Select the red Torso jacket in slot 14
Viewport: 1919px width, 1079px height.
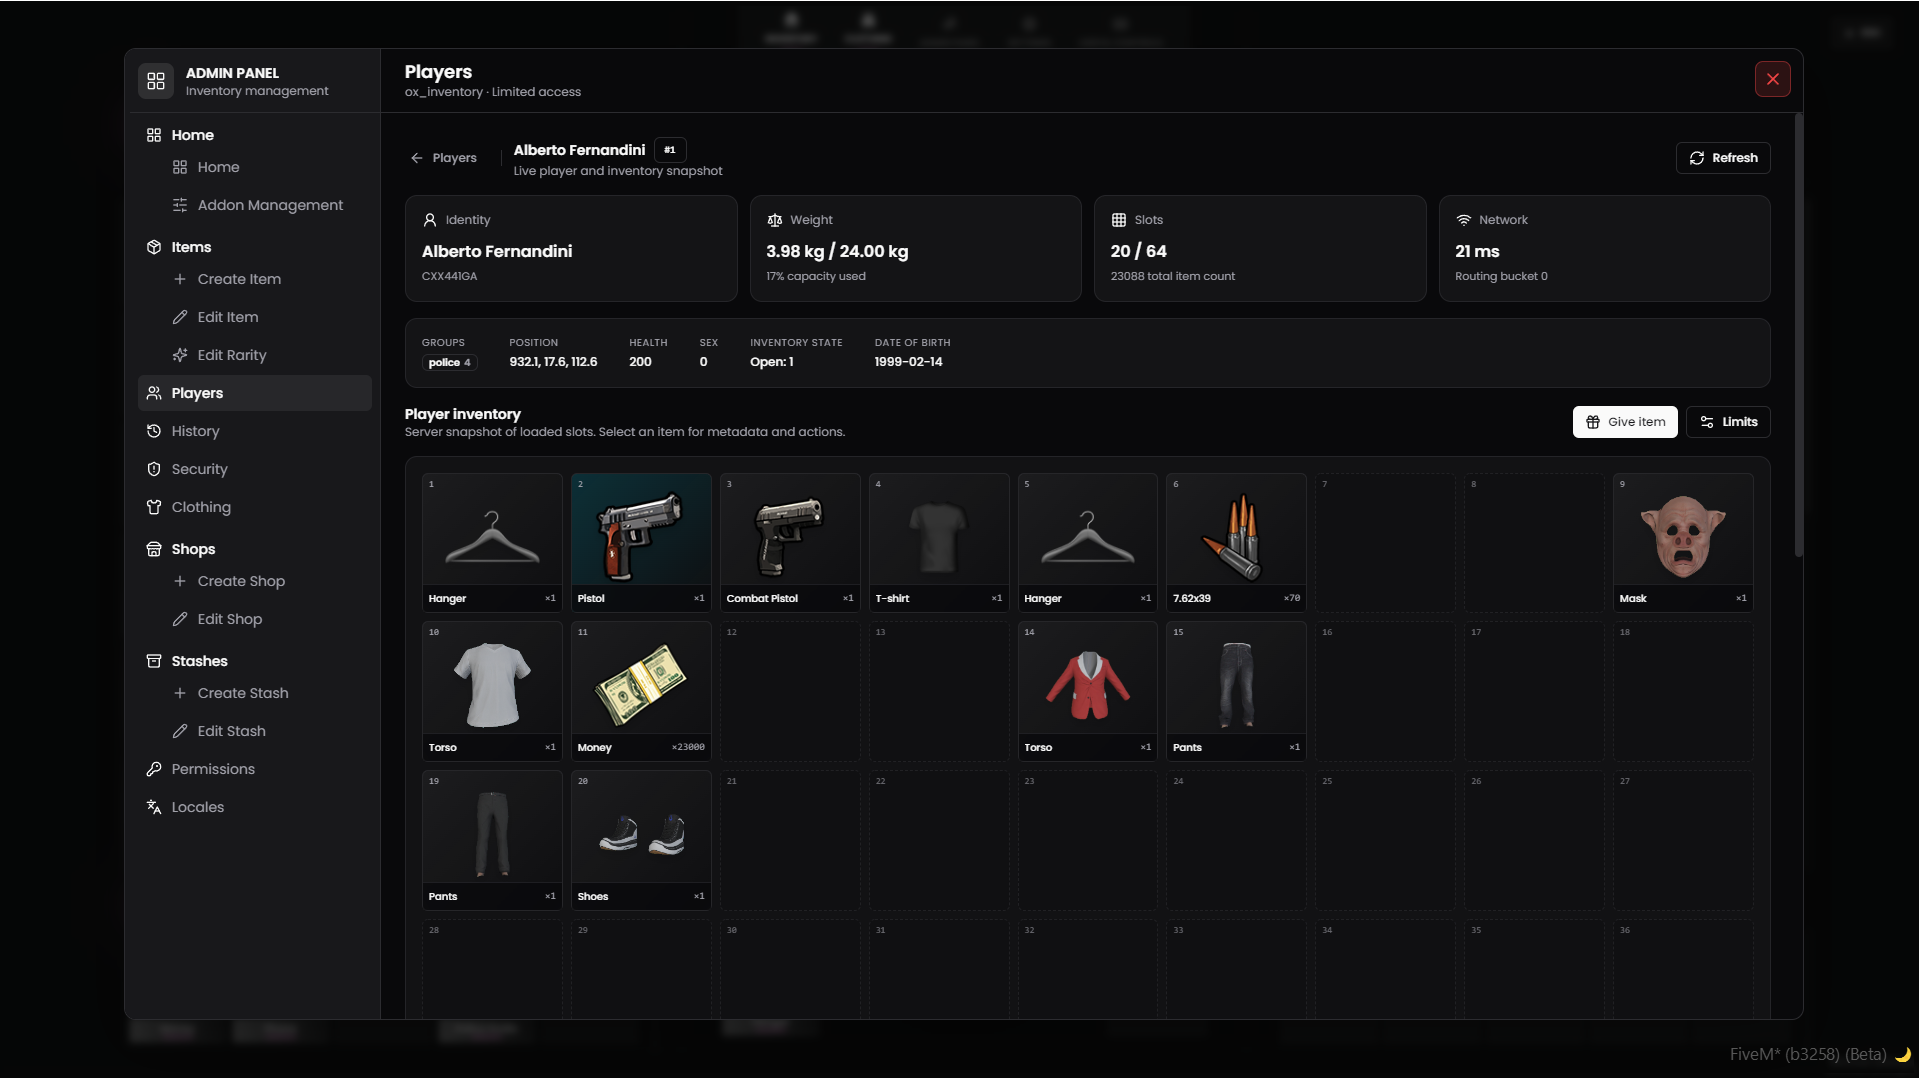[x=1087, y=690]
